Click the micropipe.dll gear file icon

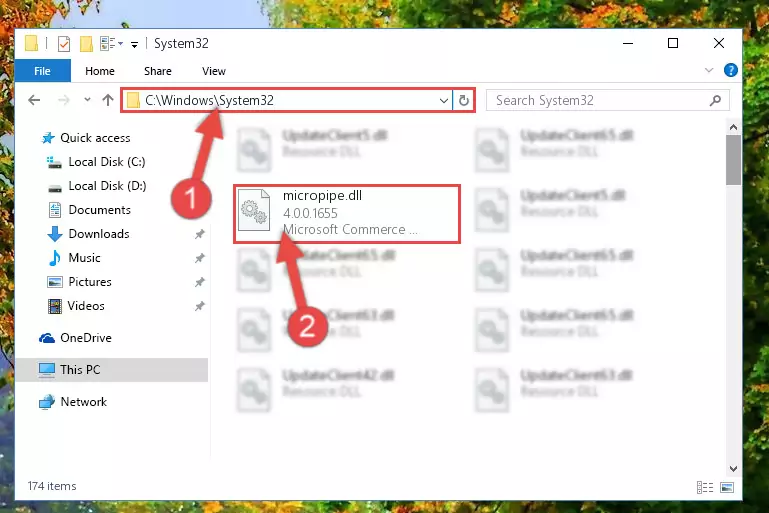(254, 210)
